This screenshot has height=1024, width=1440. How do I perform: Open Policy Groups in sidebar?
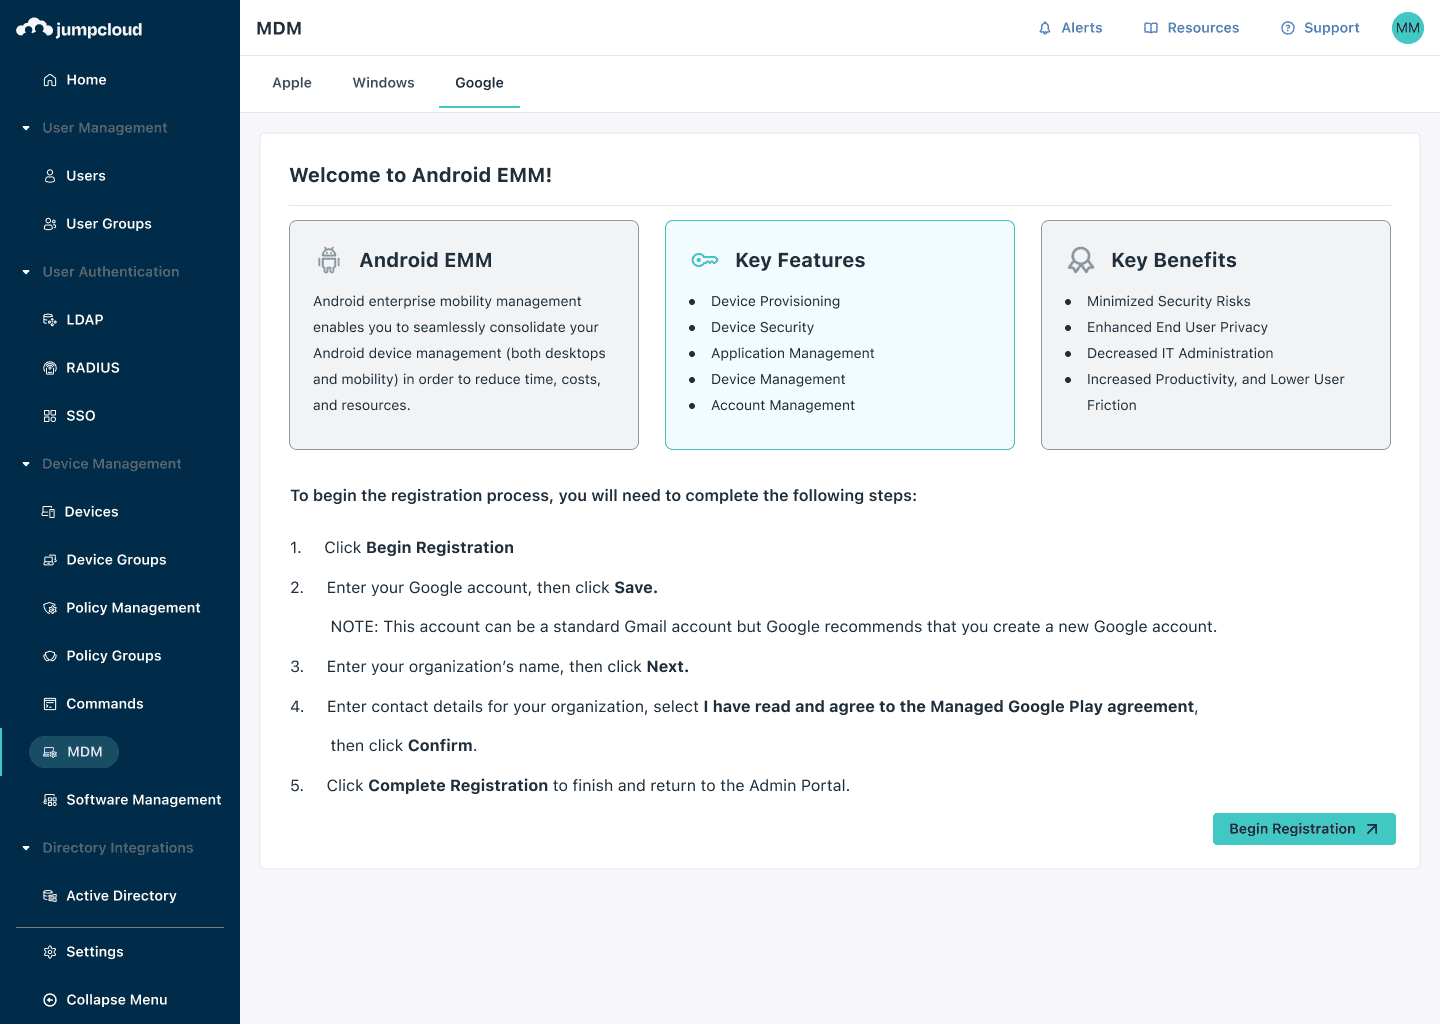(x=114, y=656)
